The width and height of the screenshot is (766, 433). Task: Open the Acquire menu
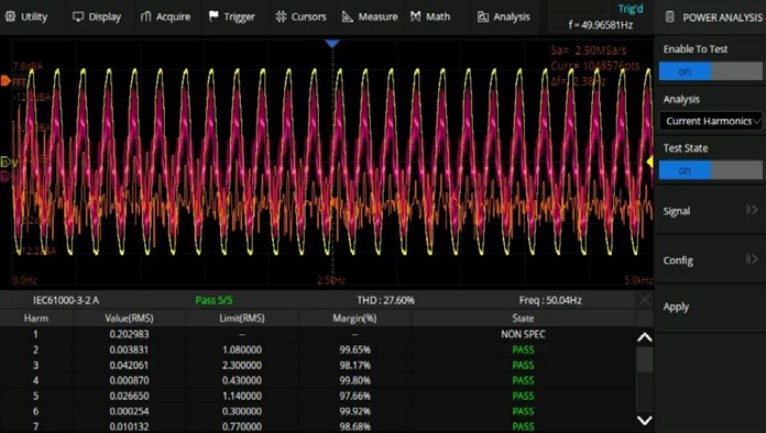click(166, 17)
